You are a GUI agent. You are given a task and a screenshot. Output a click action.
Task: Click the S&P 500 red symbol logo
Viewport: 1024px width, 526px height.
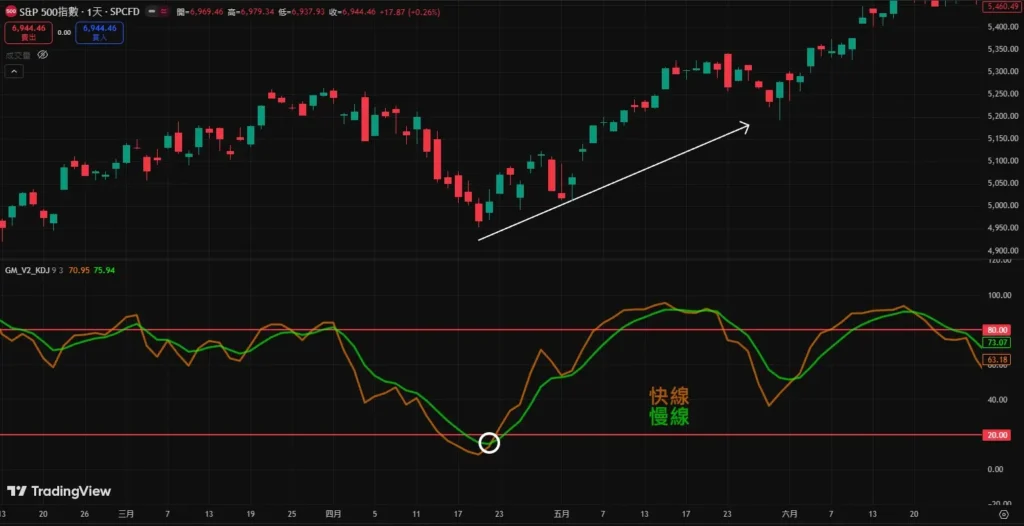tap(11, 10)
